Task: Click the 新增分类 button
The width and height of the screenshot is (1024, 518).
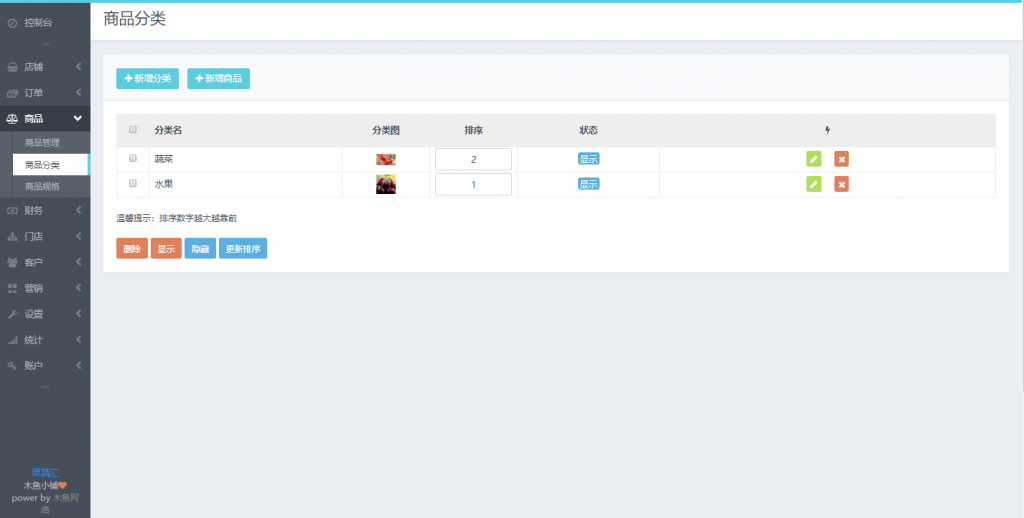Action: [147, 79]
